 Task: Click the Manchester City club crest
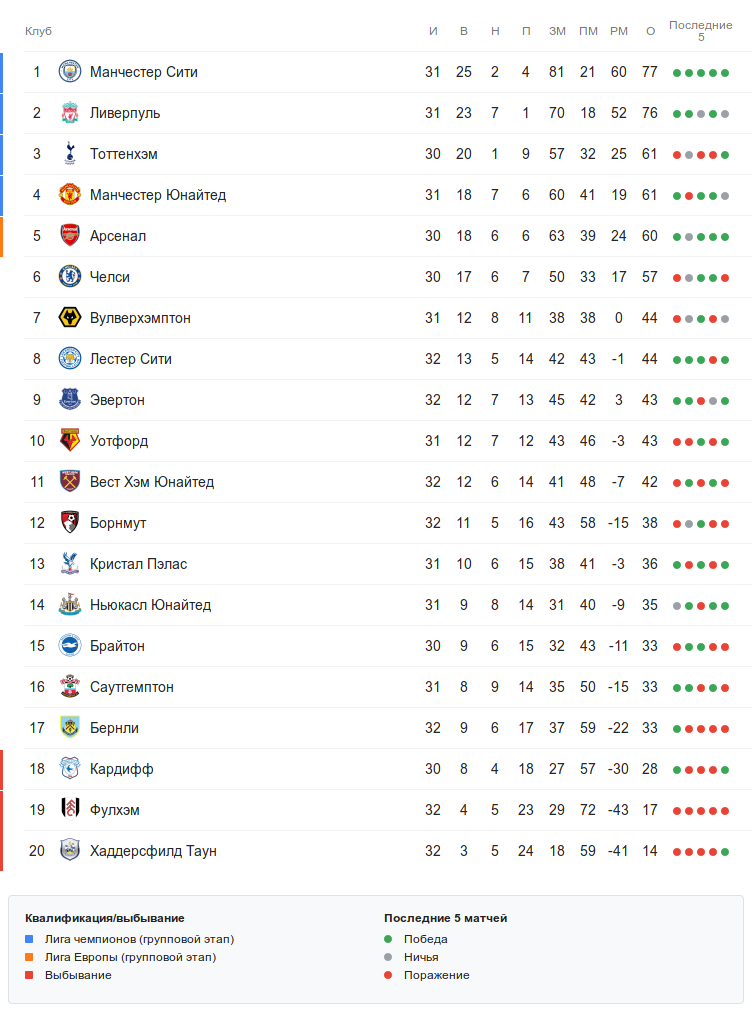69,72
